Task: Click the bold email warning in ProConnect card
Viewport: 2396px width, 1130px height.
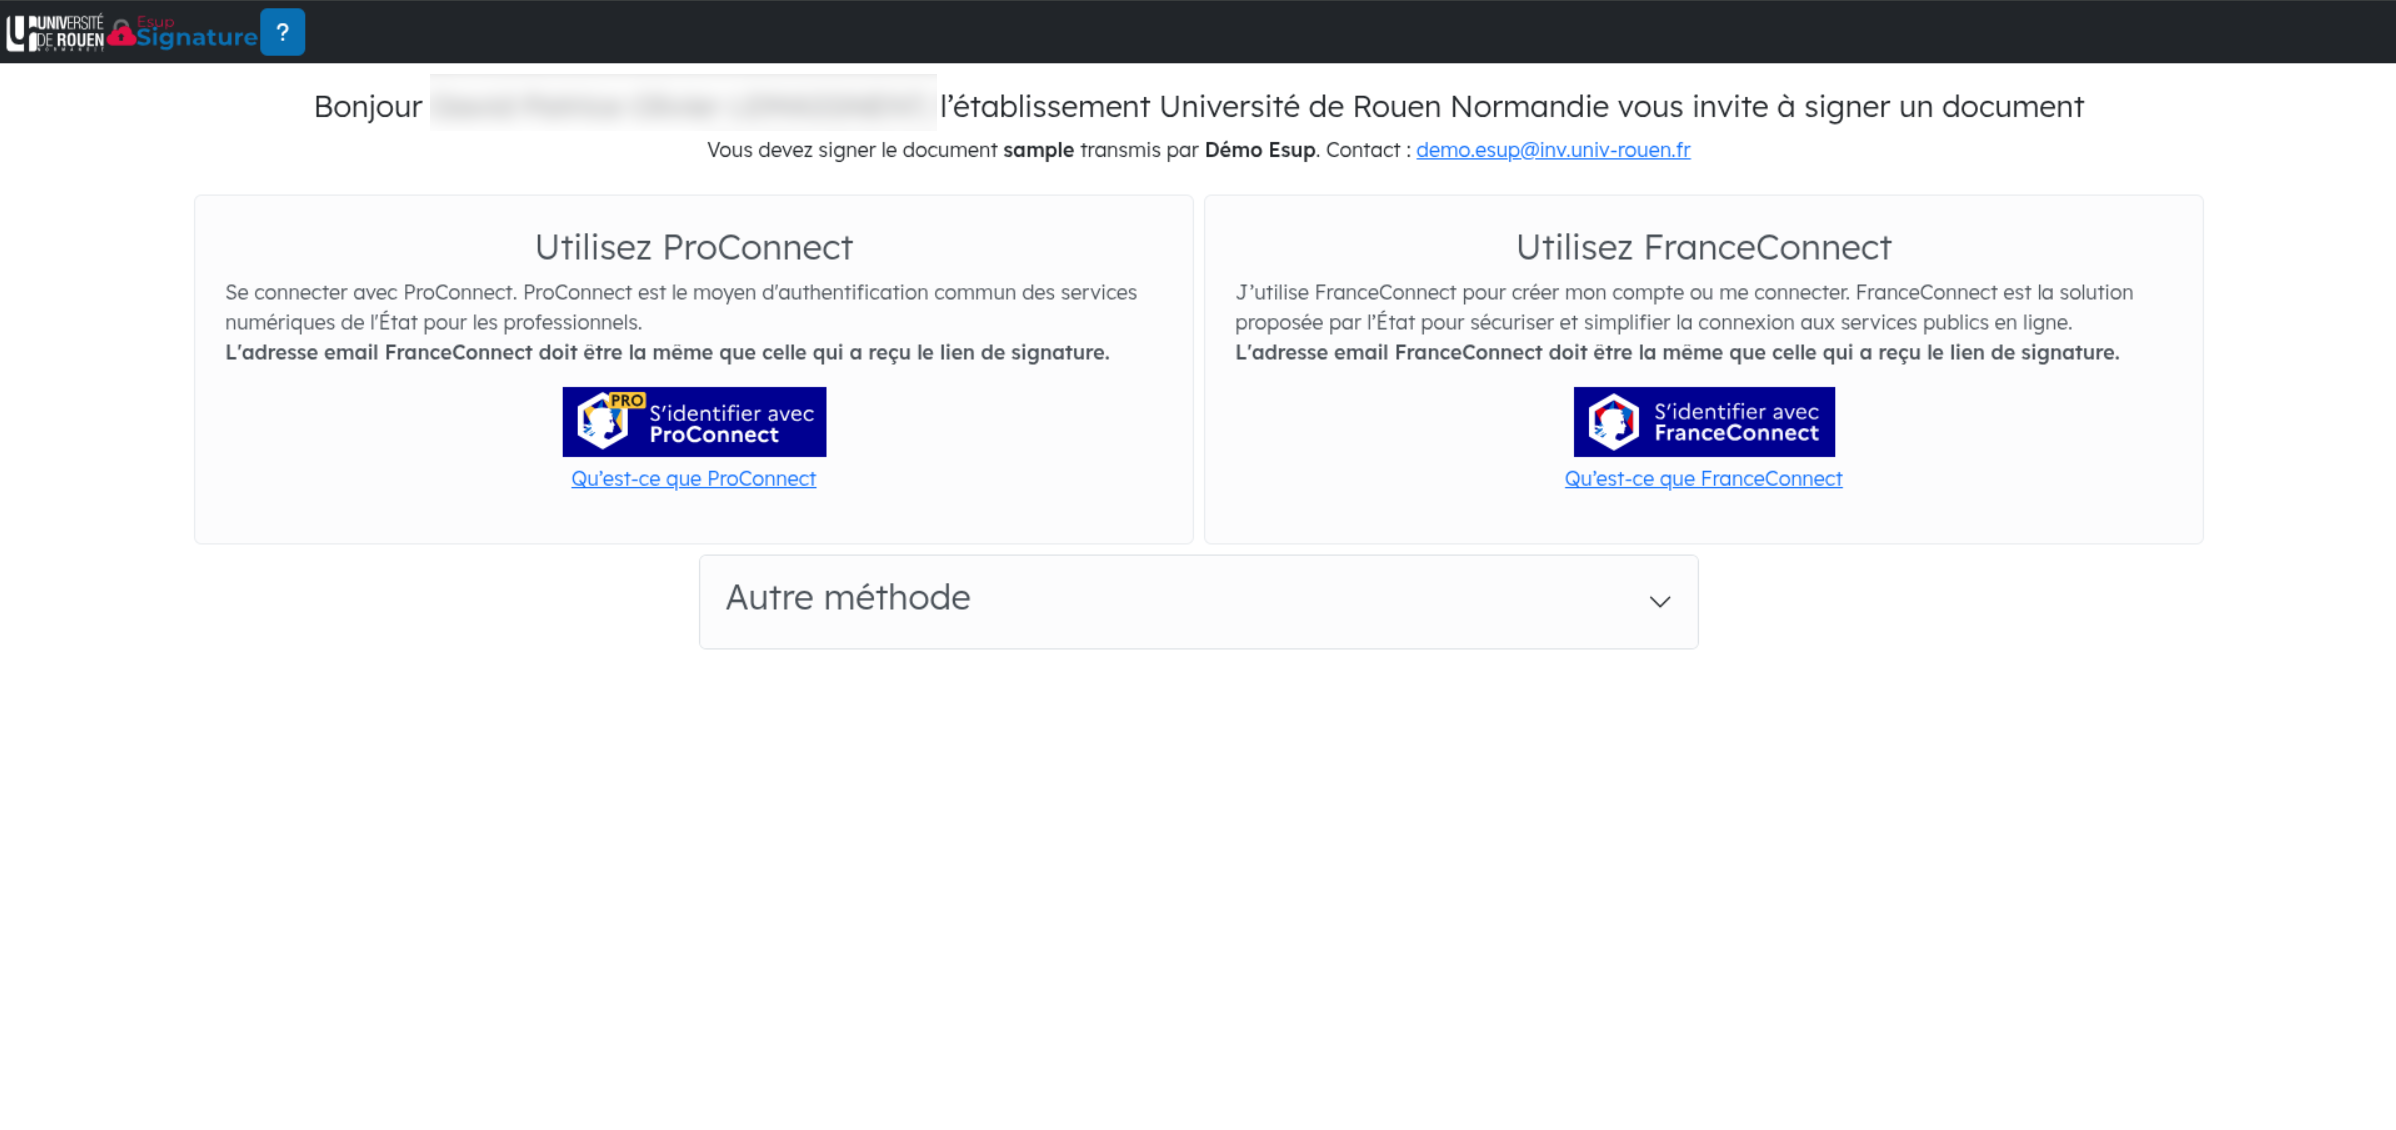Action: [x=667, y=352]
